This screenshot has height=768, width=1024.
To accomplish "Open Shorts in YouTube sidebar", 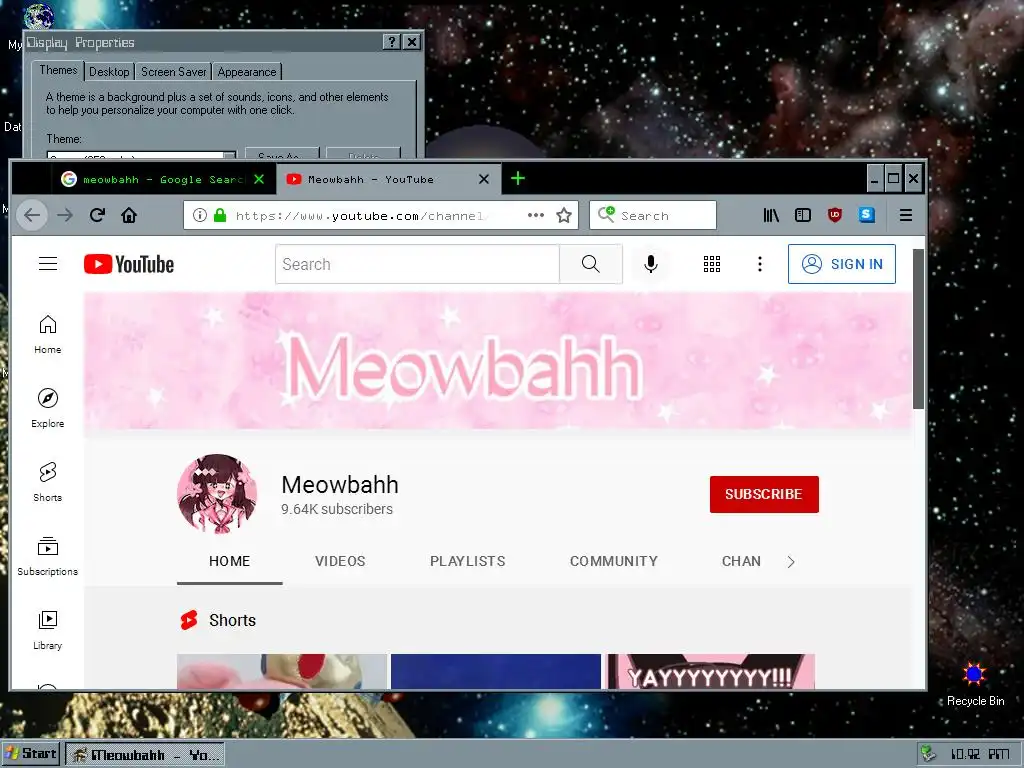I will 48,482.
